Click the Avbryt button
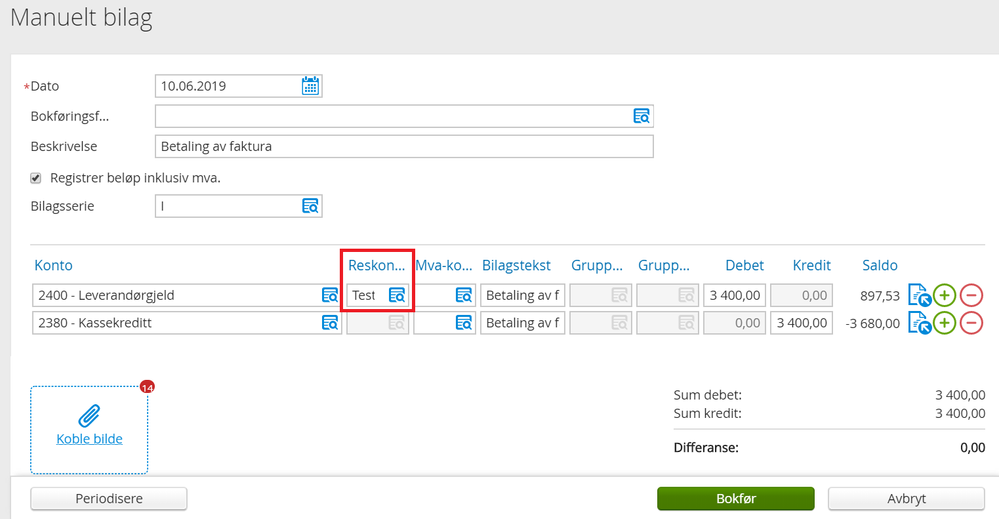The width and height of the screenshot is (999, 519). (x=906, y=499)
